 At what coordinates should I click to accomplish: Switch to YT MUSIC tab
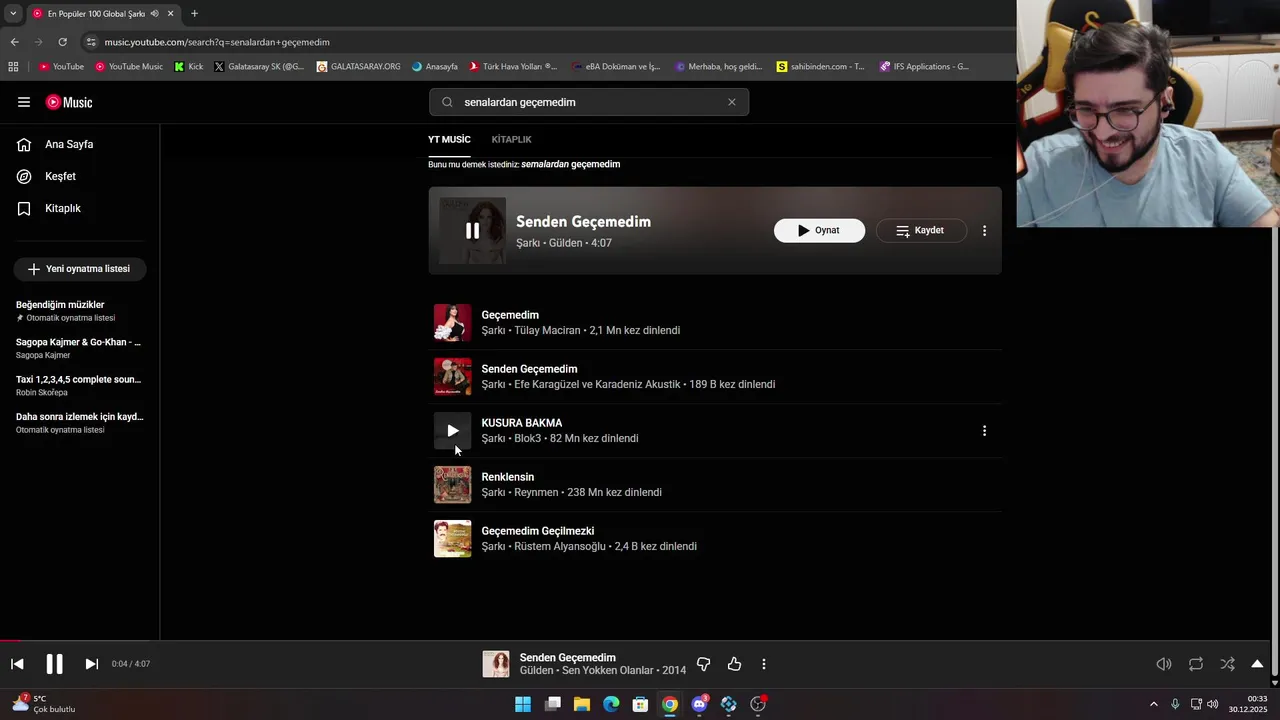449,139
